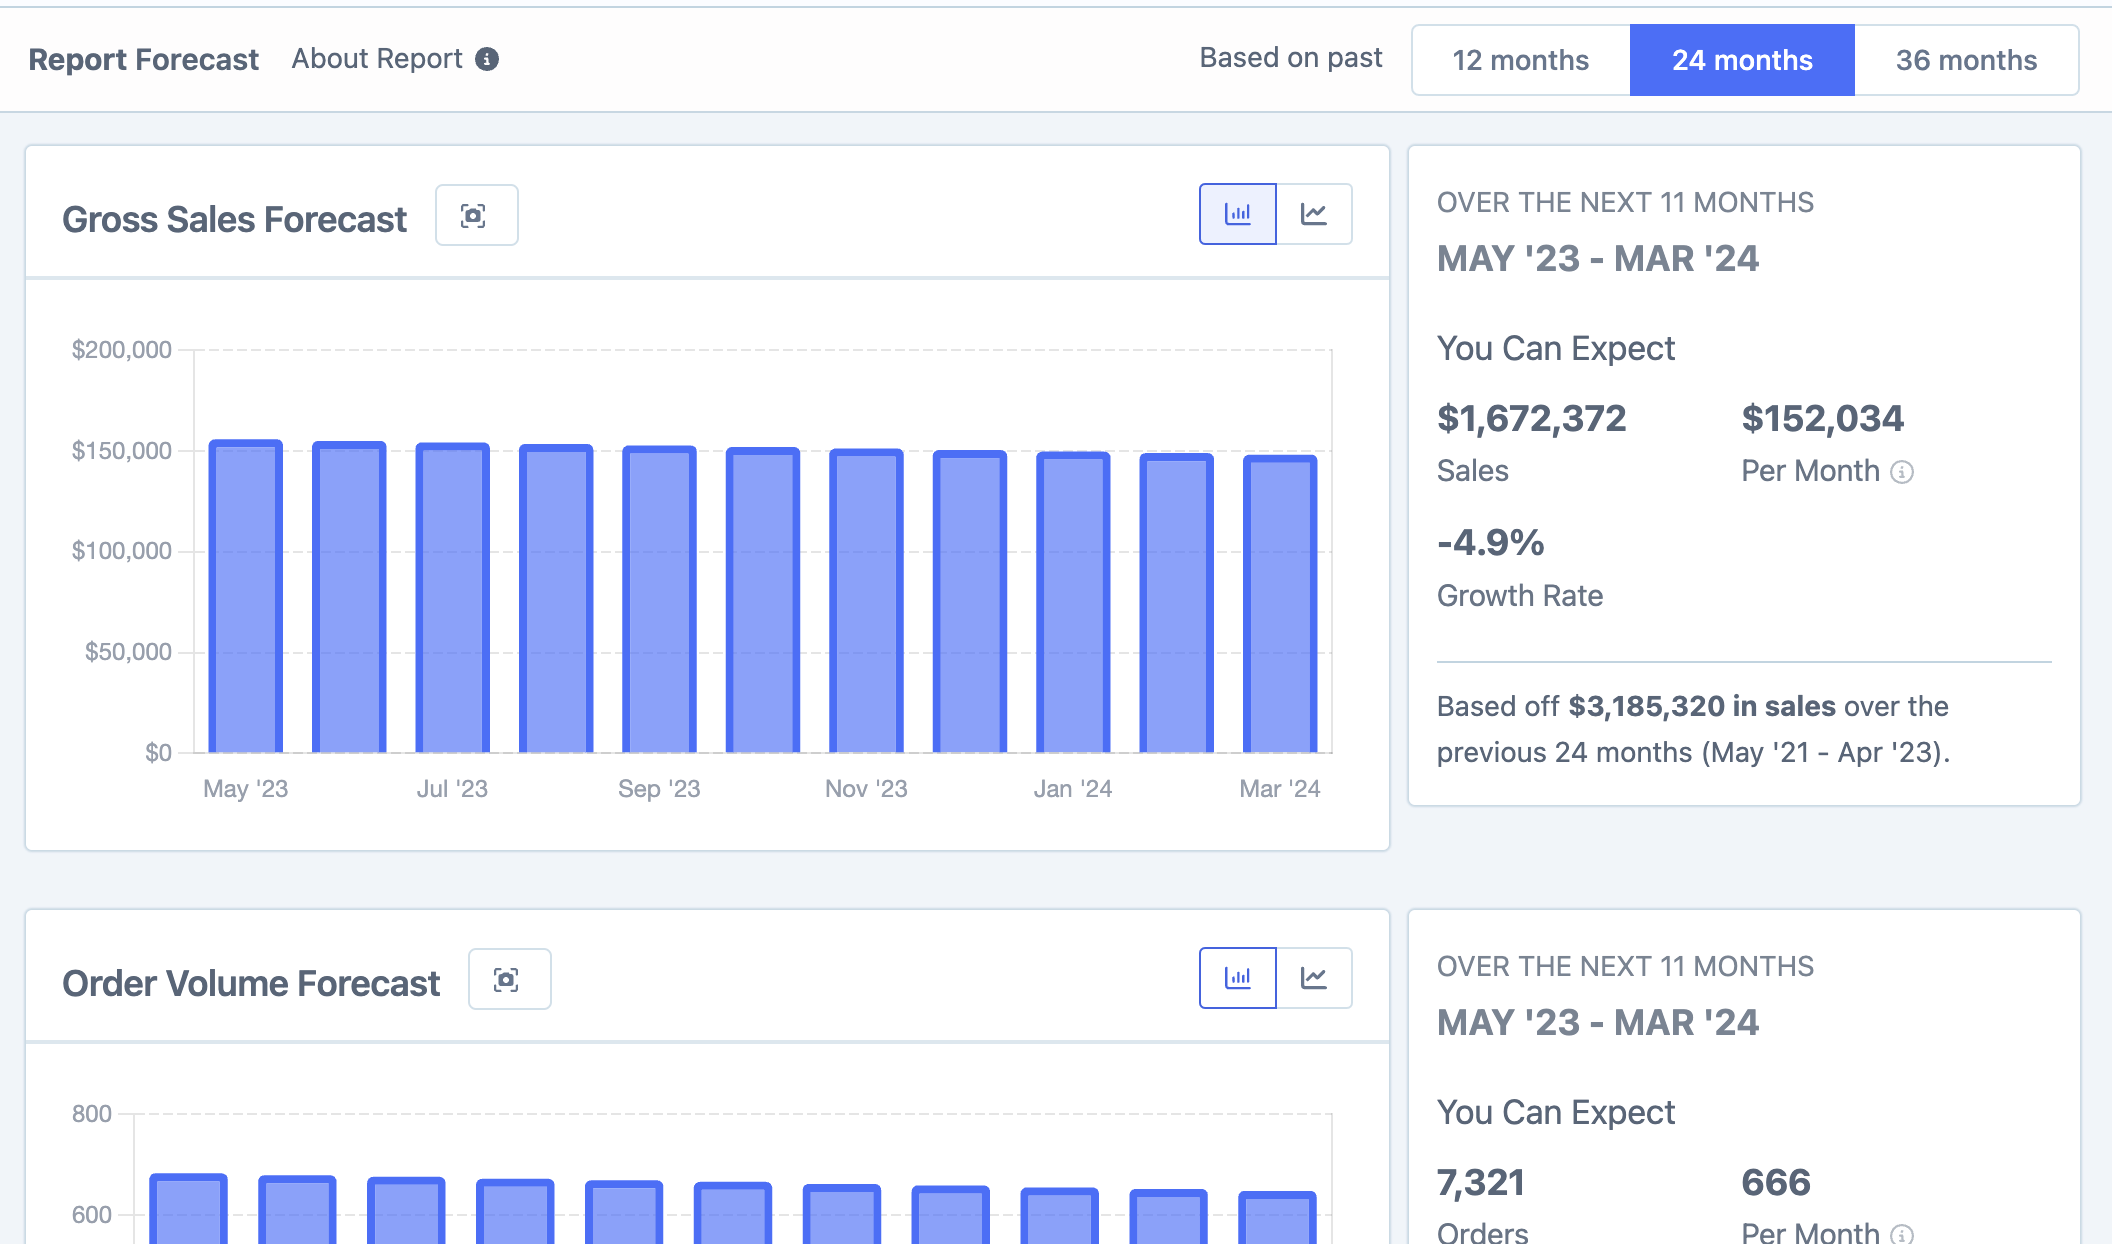Viewport: 2112px width, 1244px height.
Task: Click the Nov '23 gross sales bar
Action: 866,602
